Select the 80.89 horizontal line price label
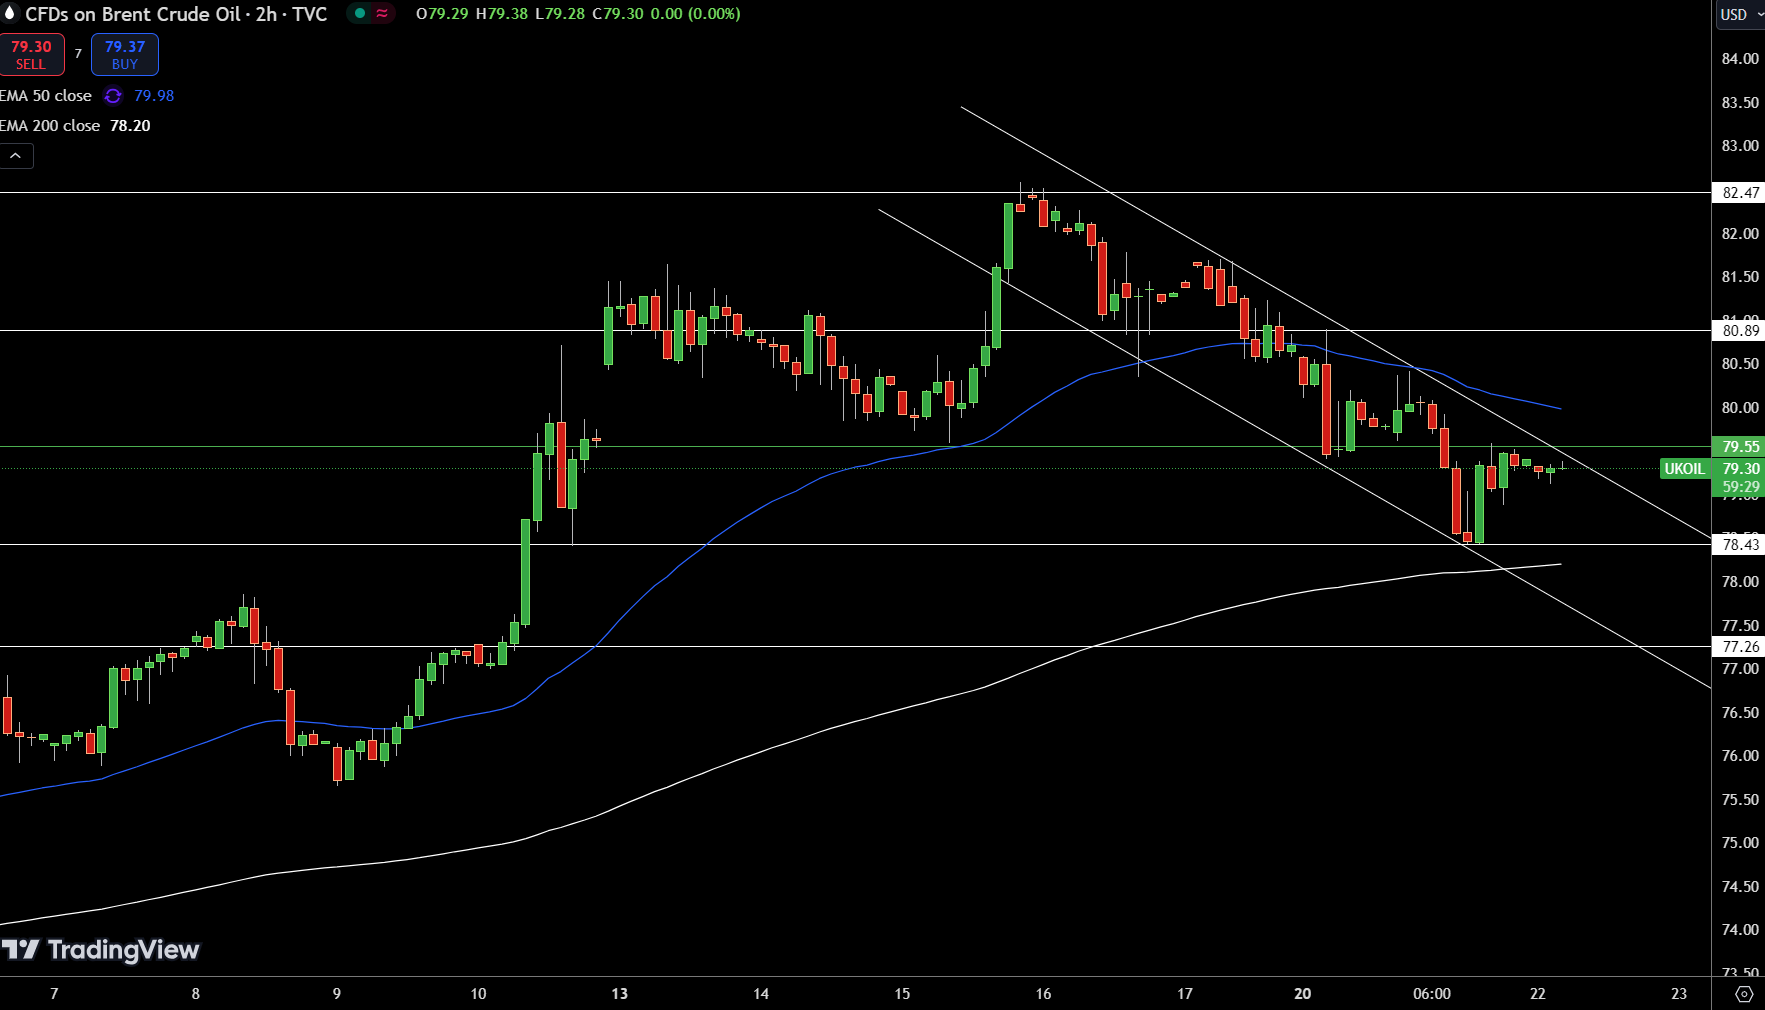Viewport: 1765px width, 1010px height. (1740, 330)
